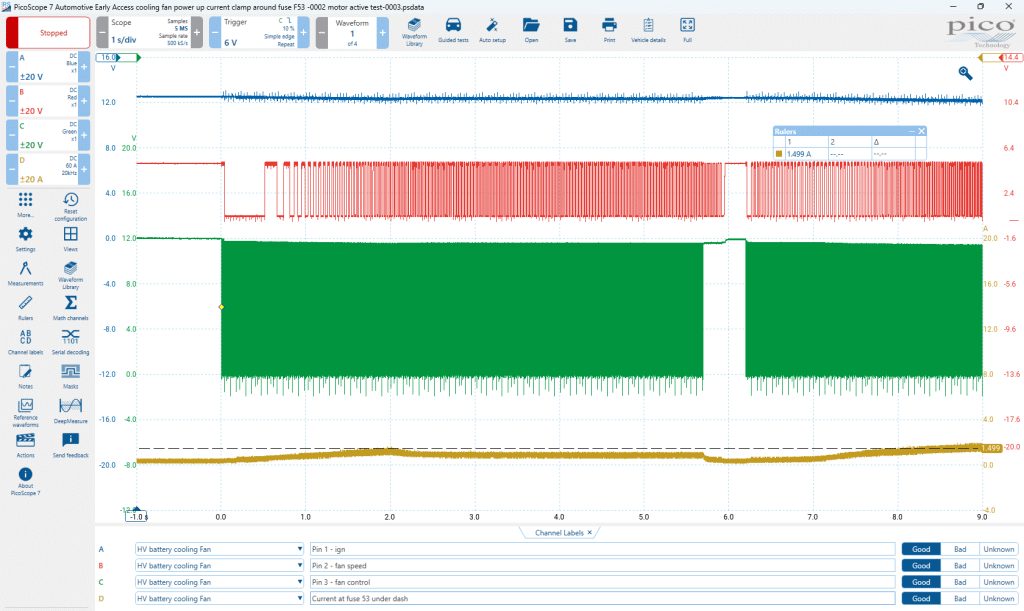
Task: Open the Measurements tool
Action: tap(25, 273)
